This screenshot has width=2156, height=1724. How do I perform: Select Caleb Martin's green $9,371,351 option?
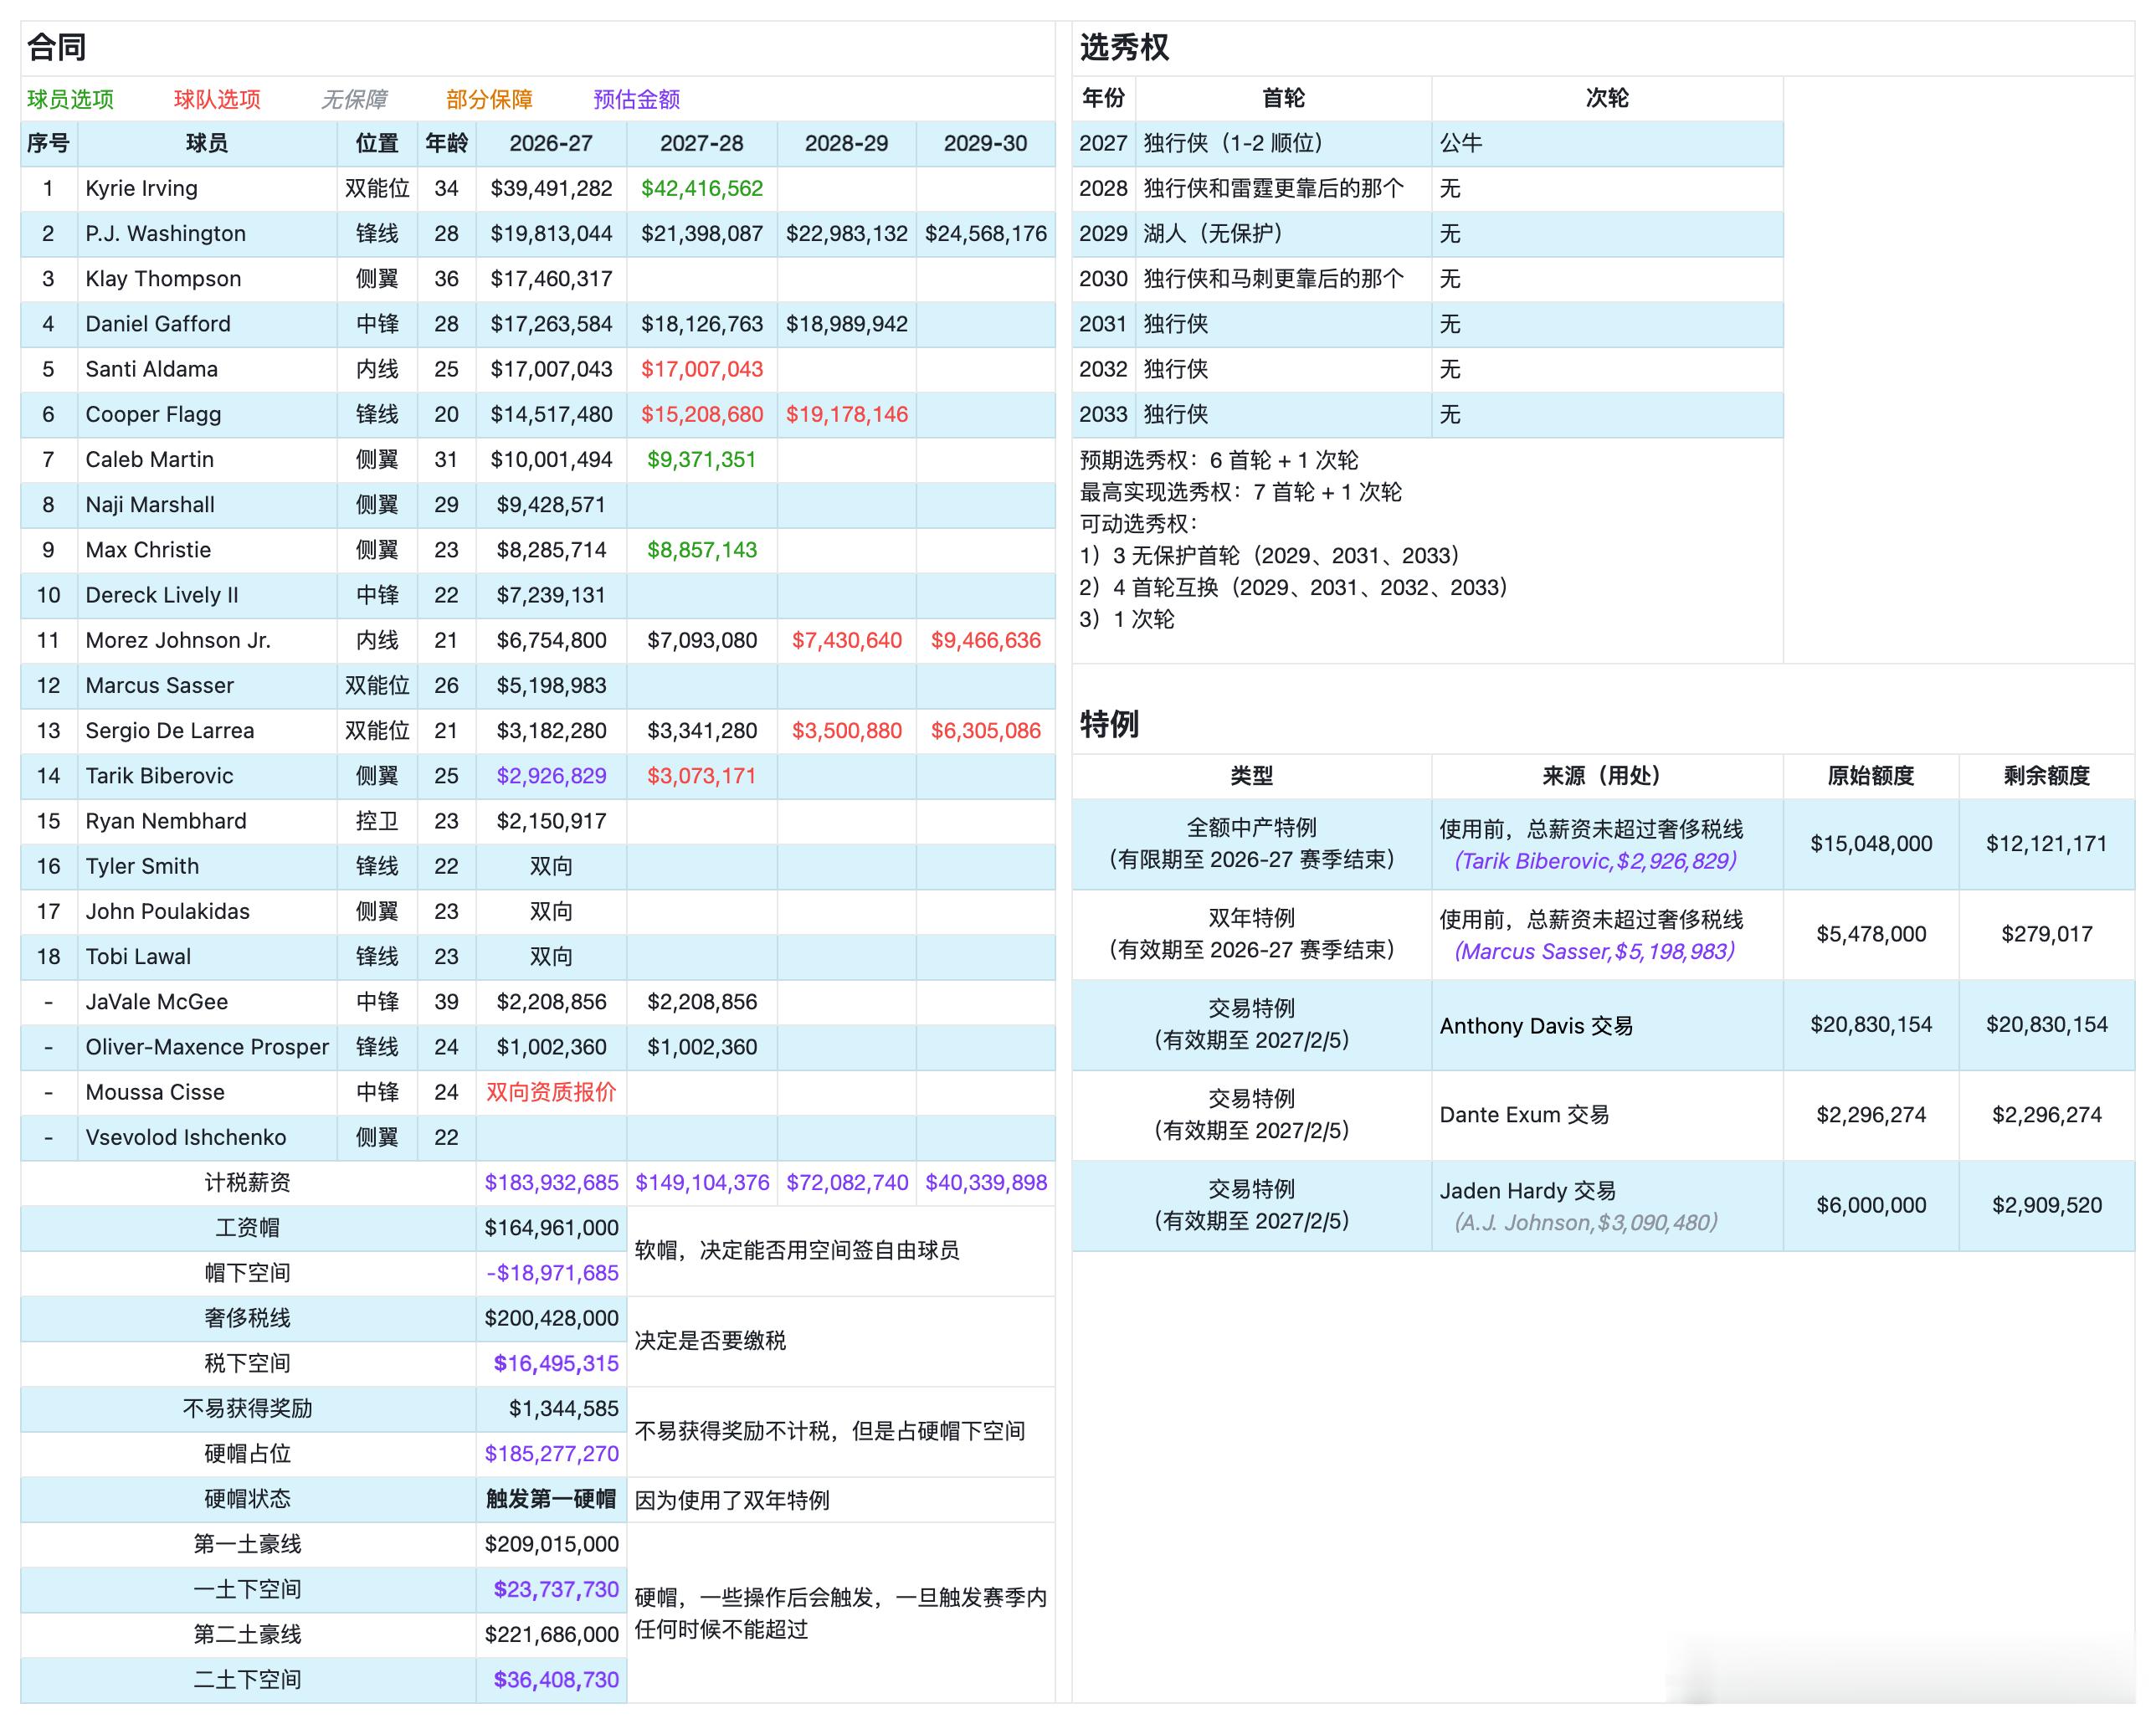[701, 459]
